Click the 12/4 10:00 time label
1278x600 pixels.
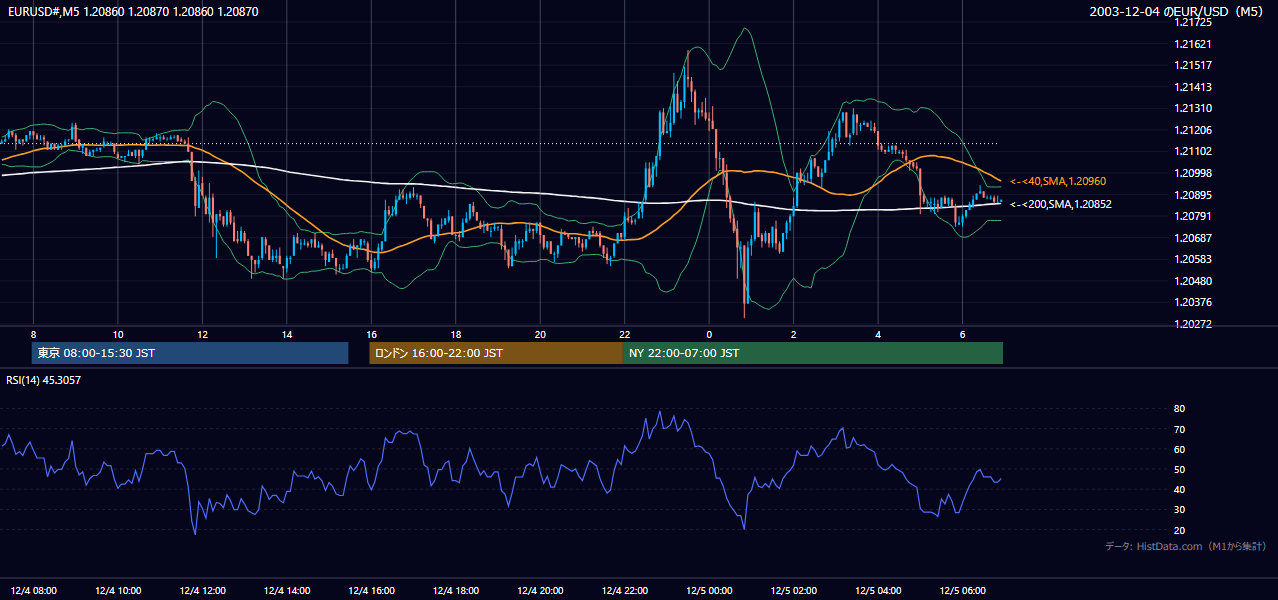pyautogui.click(x=118, y=591)
